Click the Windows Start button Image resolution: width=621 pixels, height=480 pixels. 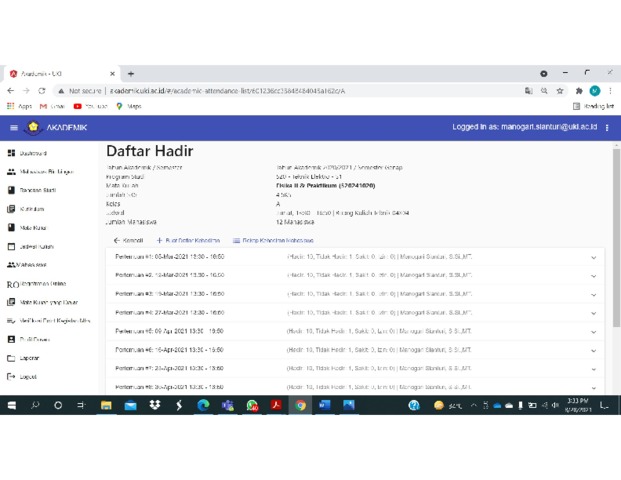point(12,405)
